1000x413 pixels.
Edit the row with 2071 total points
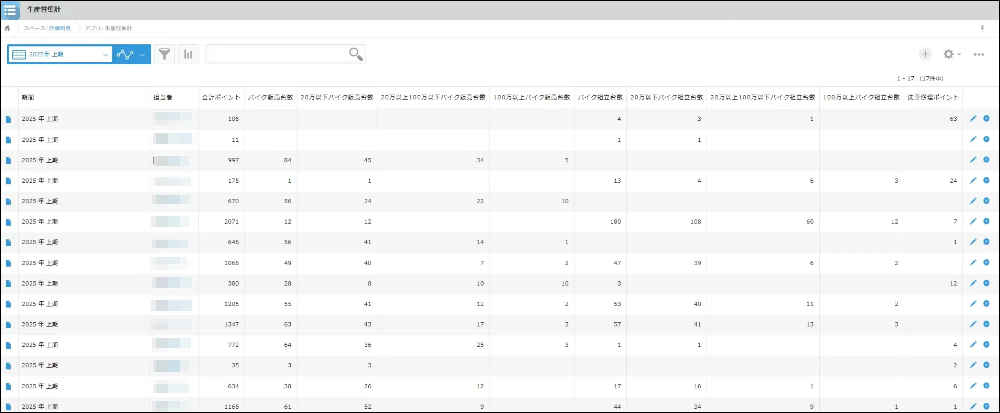coord(973,221)
